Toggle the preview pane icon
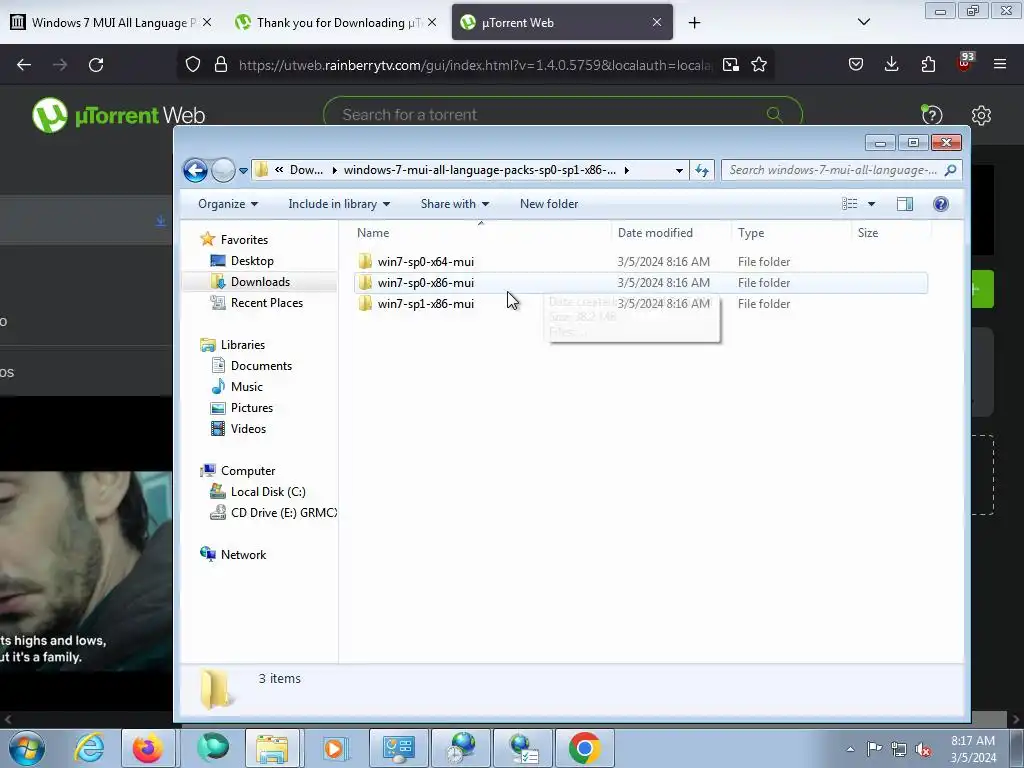 pyautogui.click(x=904, y=204)
